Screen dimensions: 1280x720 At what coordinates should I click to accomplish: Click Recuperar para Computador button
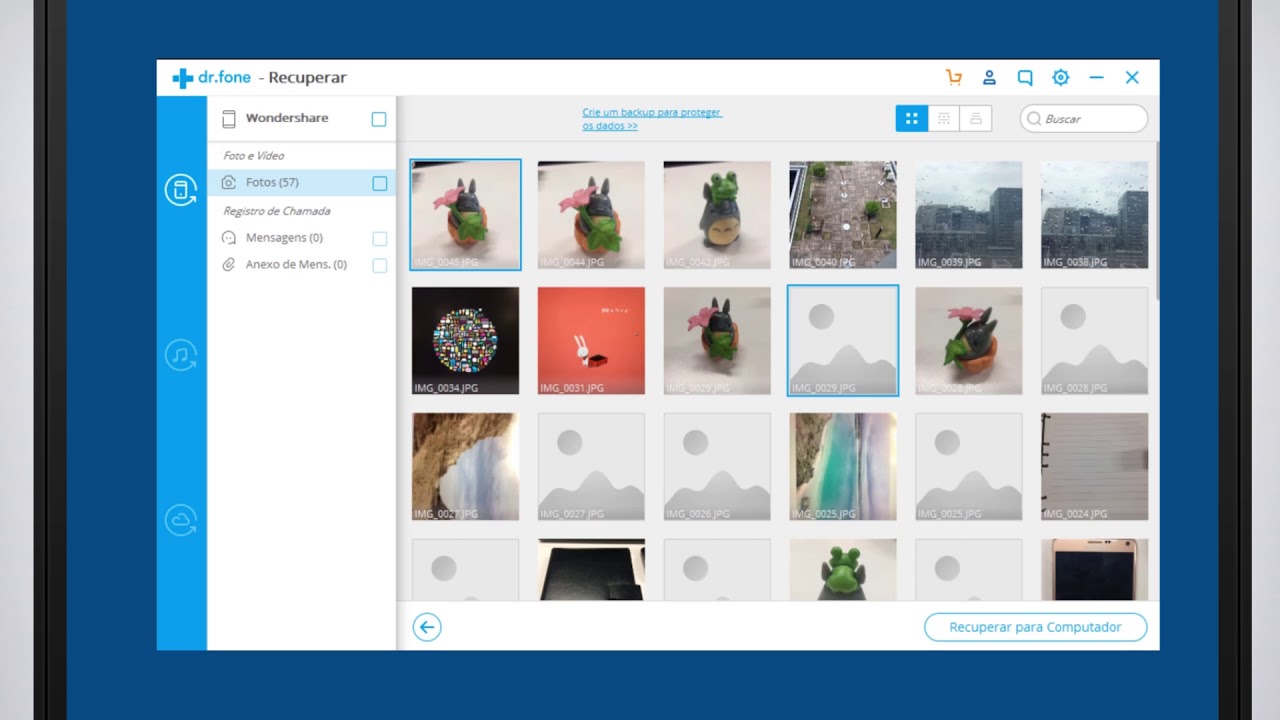coord(1035,627)
